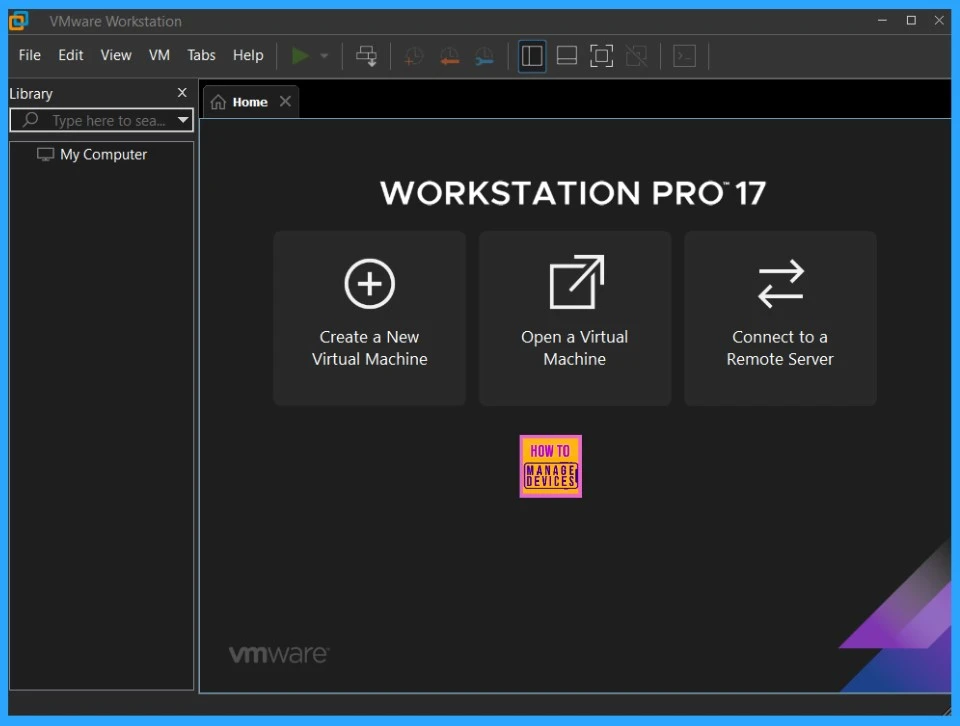Click the Take Snapshot toolbar icon
Viewport: 960px width, 726px height.
414,56
